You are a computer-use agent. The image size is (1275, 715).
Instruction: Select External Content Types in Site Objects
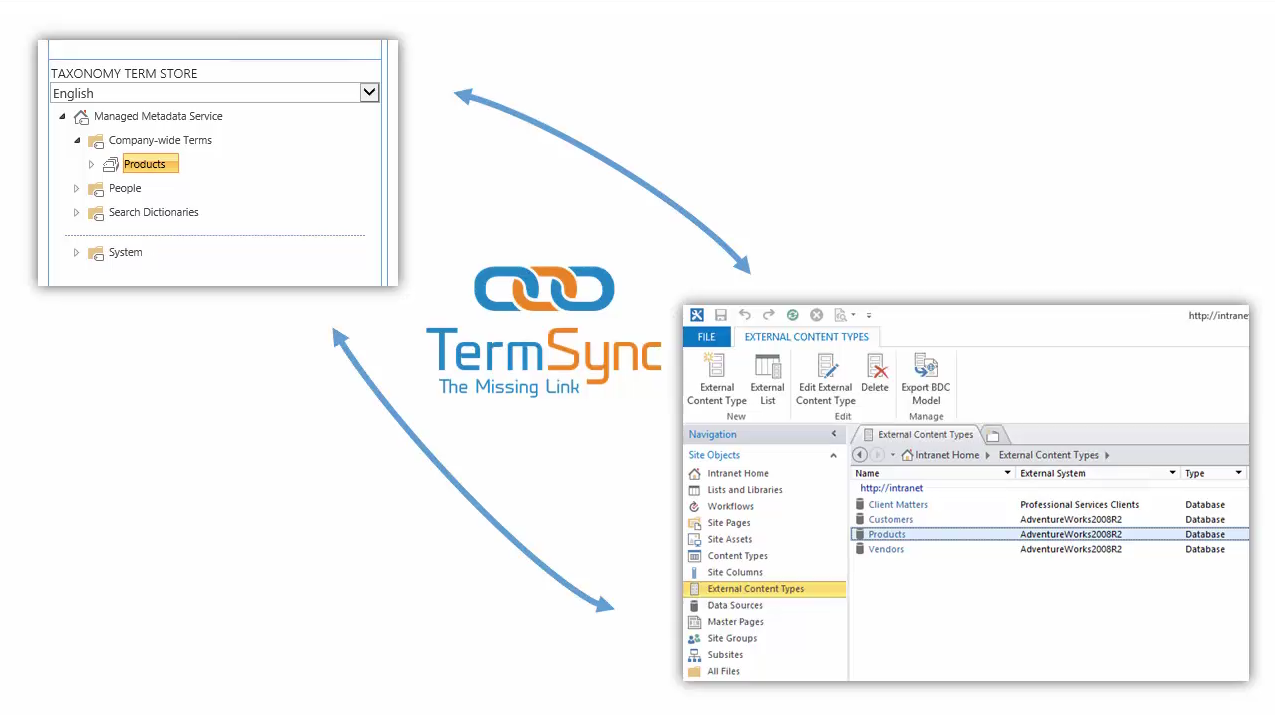[x=765, y=589]
